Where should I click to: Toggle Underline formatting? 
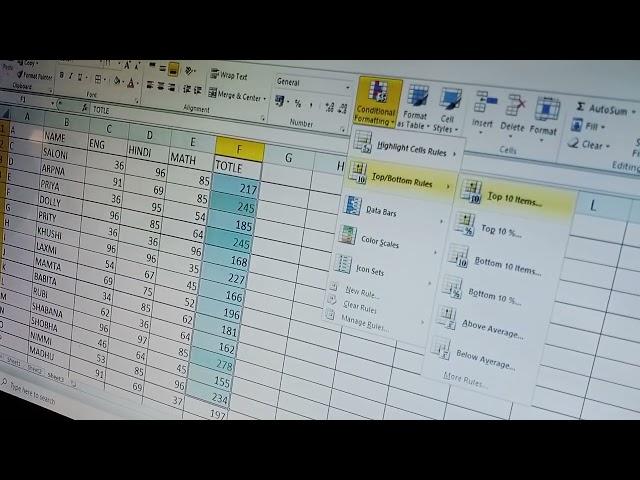tap(80, 77)
